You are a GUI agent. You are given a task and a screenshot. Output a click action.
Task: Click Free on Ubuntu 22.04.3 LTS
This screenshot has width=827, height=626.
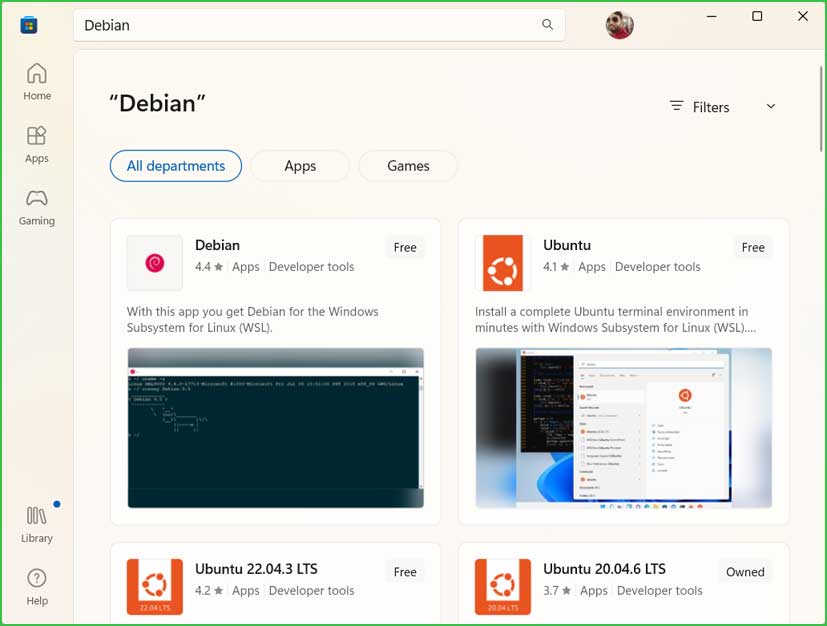[x=405, y=572]
